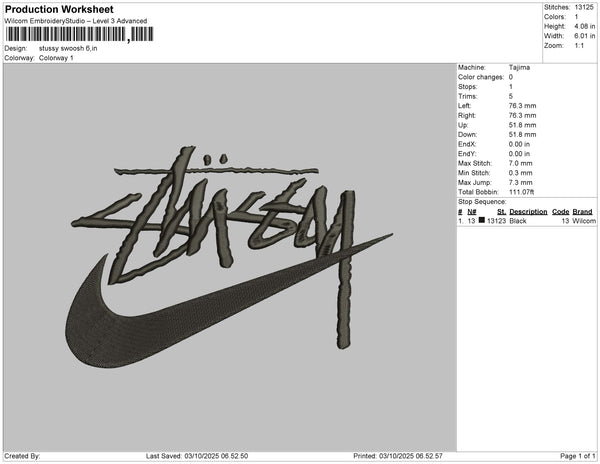Select the Max Jump value 7.3 mm
The width and height of the screenshot is (600, 464).
click(520, 182)
